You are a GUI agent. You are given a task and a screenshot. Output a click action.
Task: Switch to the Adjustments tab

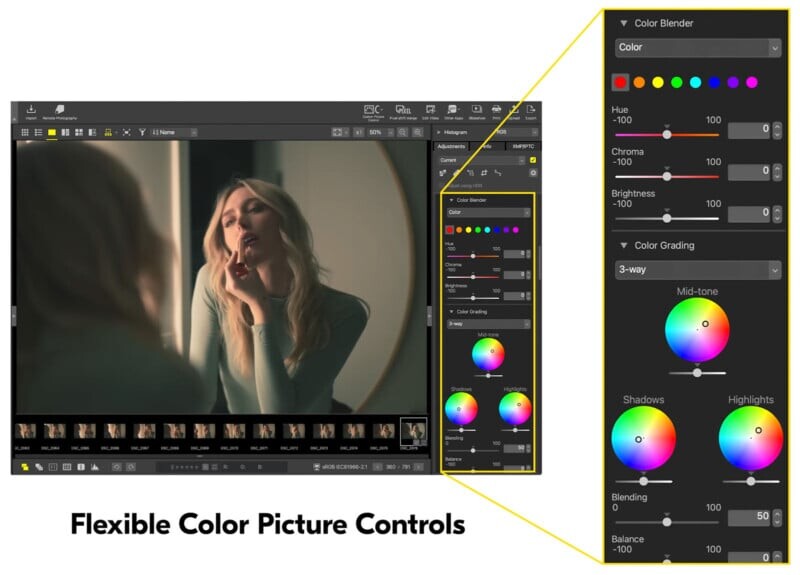[x=452, y=146]
